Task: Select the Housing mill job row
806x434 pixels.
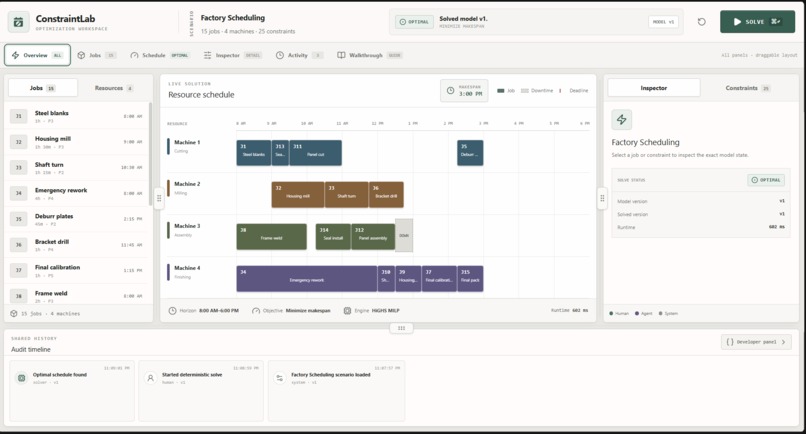Action: 76,142
